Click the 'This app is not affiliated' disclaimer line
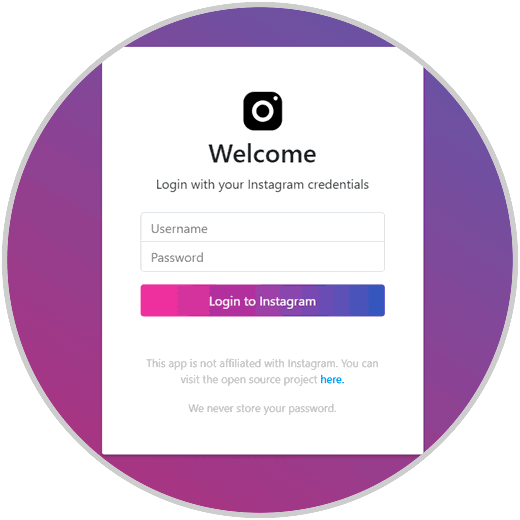Screen dimensions: 520x520 pyautogui.click(x=263, y=363)
